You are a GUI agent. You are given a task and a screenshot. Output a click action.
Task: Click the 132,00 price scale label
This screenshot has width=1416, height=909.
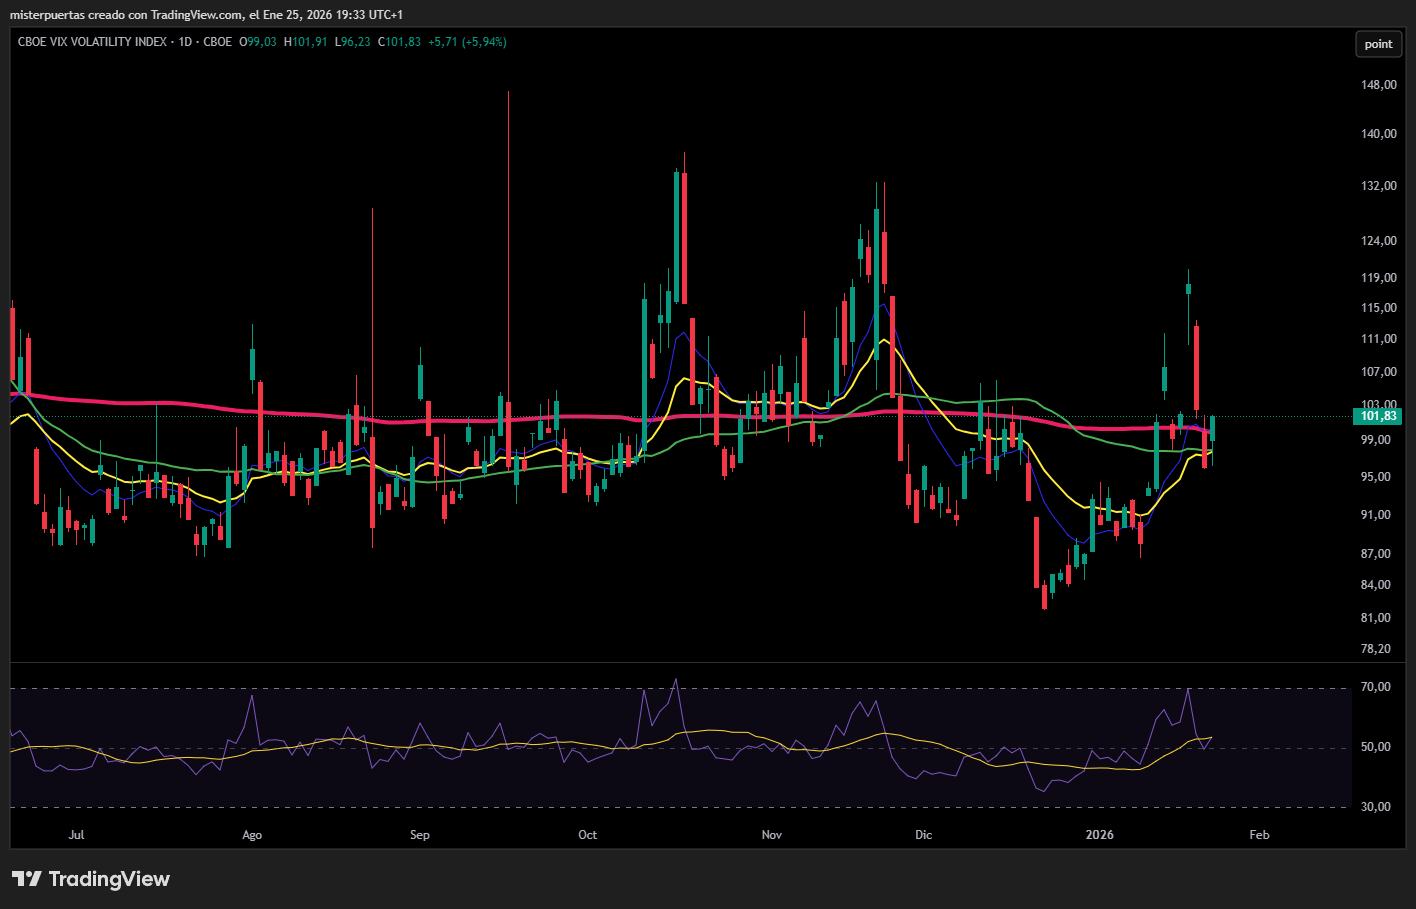pos(1378,186)
